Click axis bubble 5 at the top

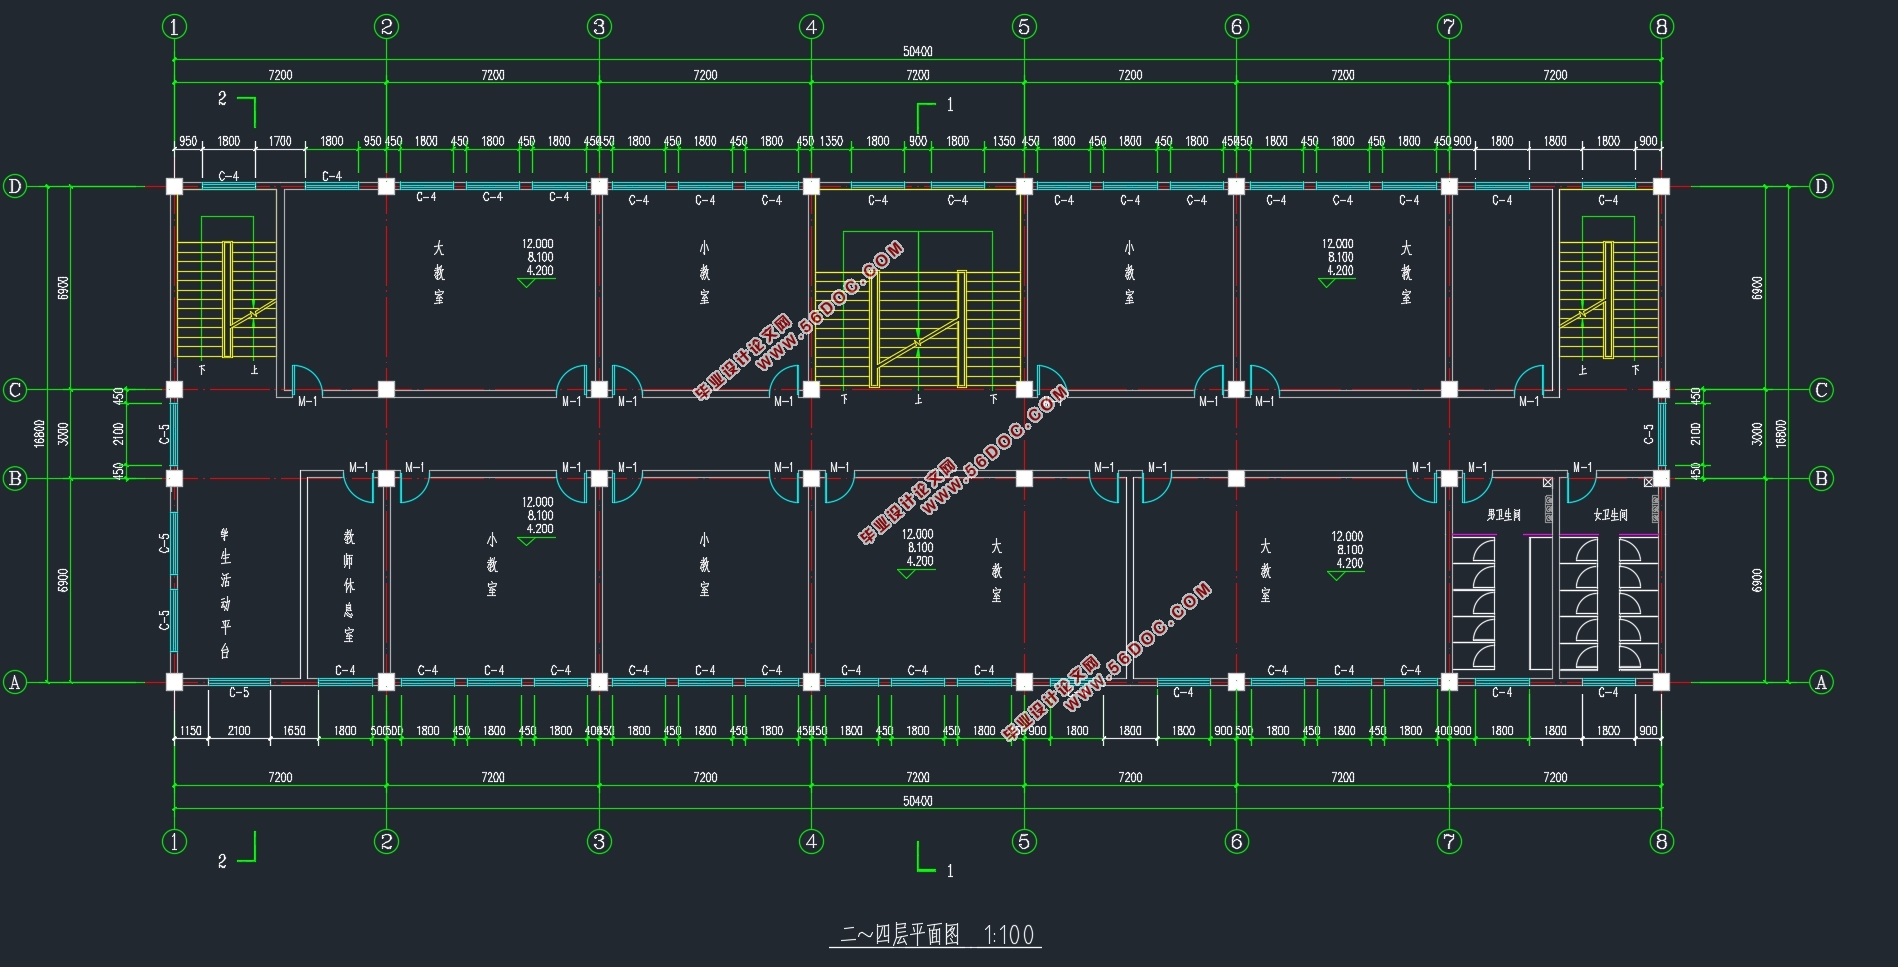(1024, 27)
